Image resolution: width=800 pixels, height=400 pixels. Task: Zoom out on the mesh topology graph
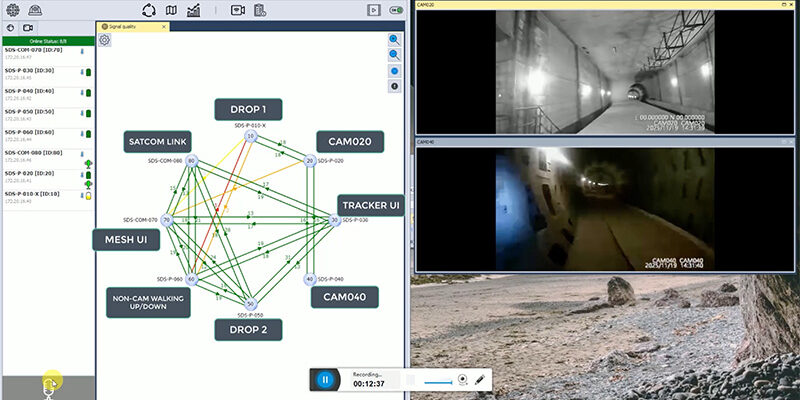[394, 55]
